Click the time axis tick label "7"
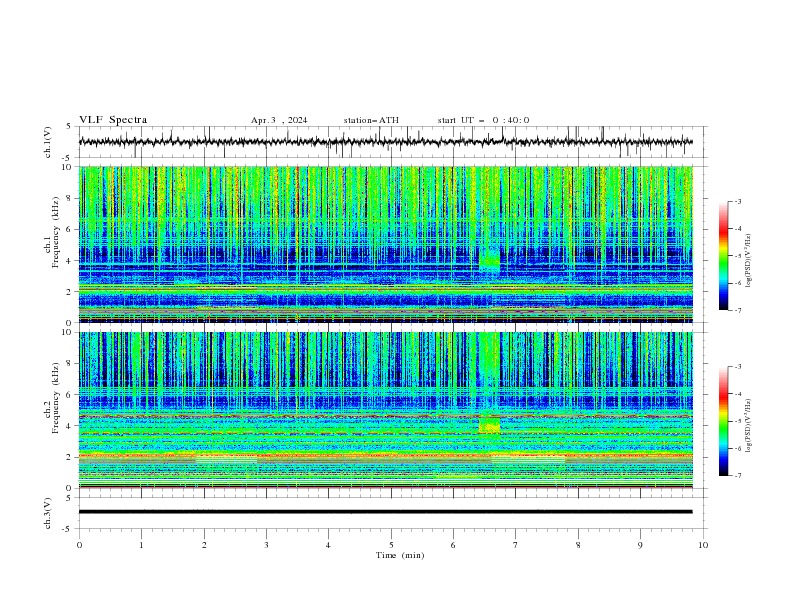Image resolution: width=792 pixels, height=612 pixels. tap(516, 545)
